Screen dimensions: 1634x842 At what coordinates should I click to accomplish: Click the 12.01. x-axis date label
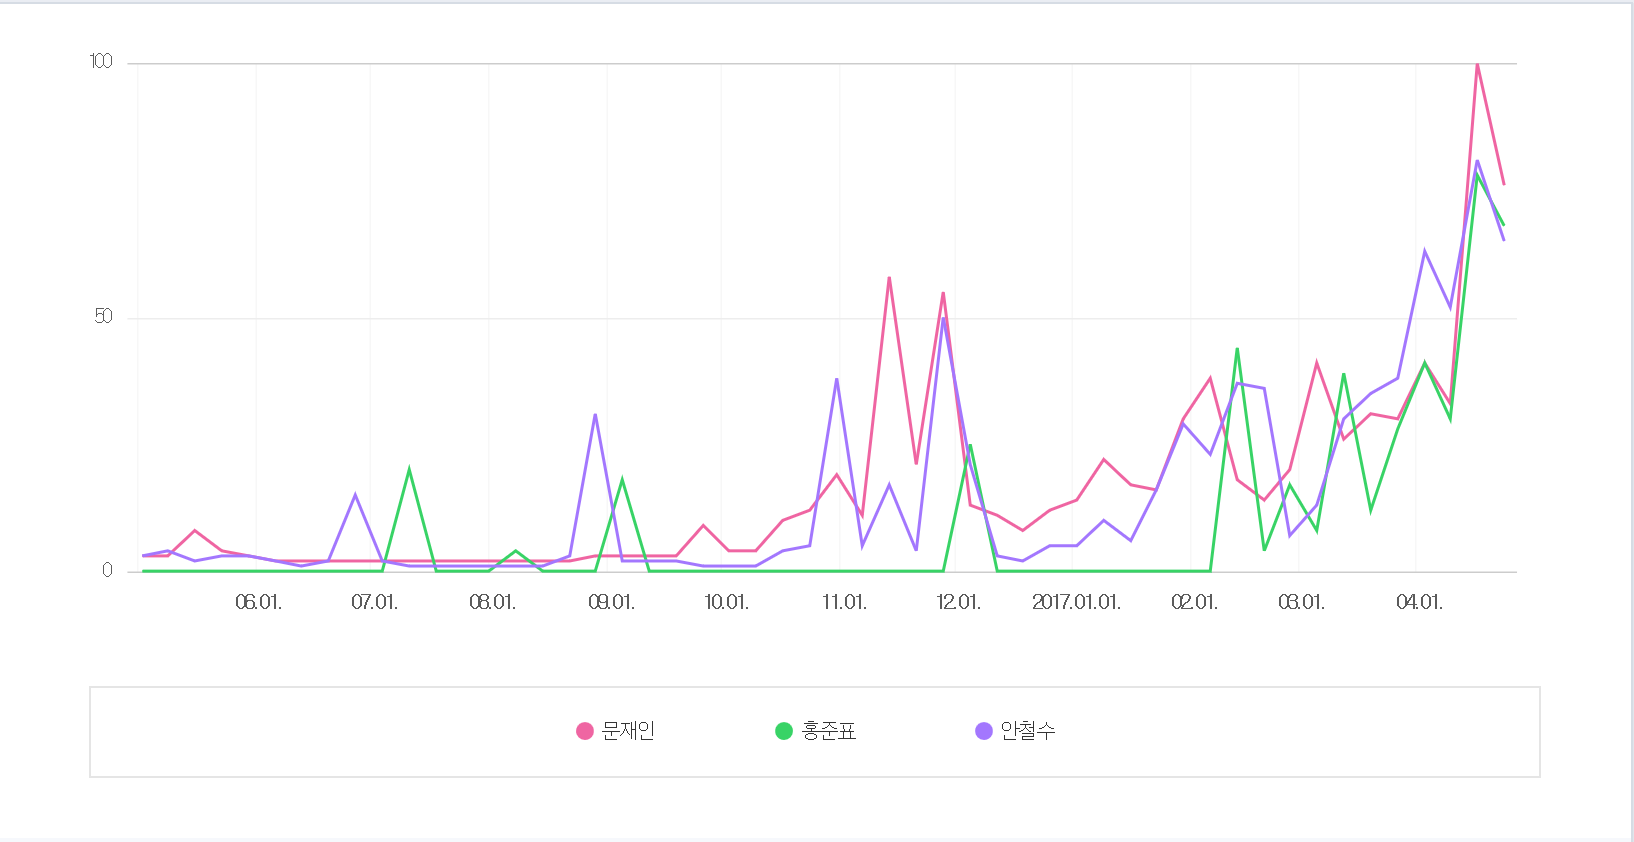pyautogui.click(x=958, y=602)
